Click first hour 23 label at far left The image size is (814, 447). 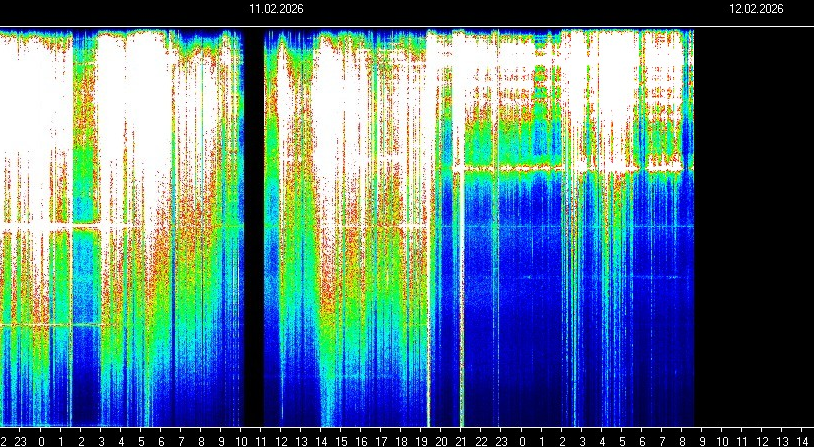(x=21, y=440)
